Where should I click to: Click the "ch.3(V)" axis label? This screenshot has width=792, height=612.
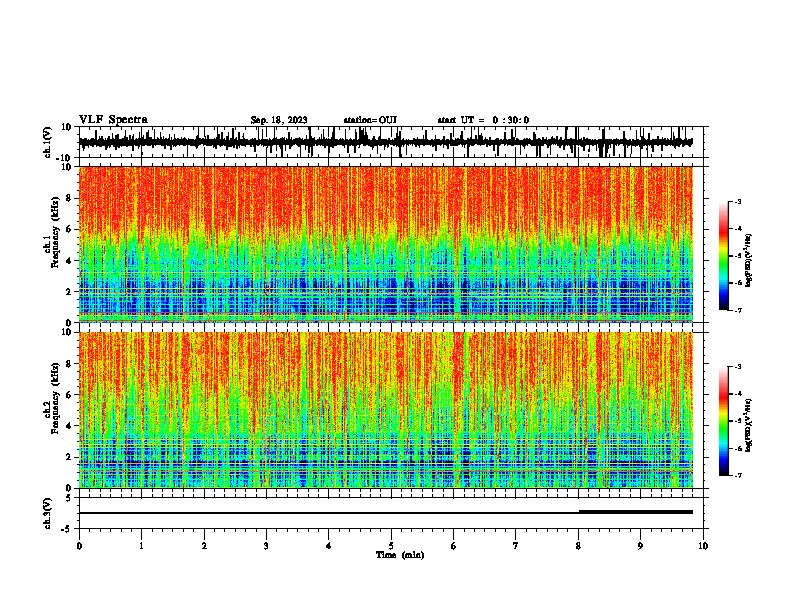(48, 513)
